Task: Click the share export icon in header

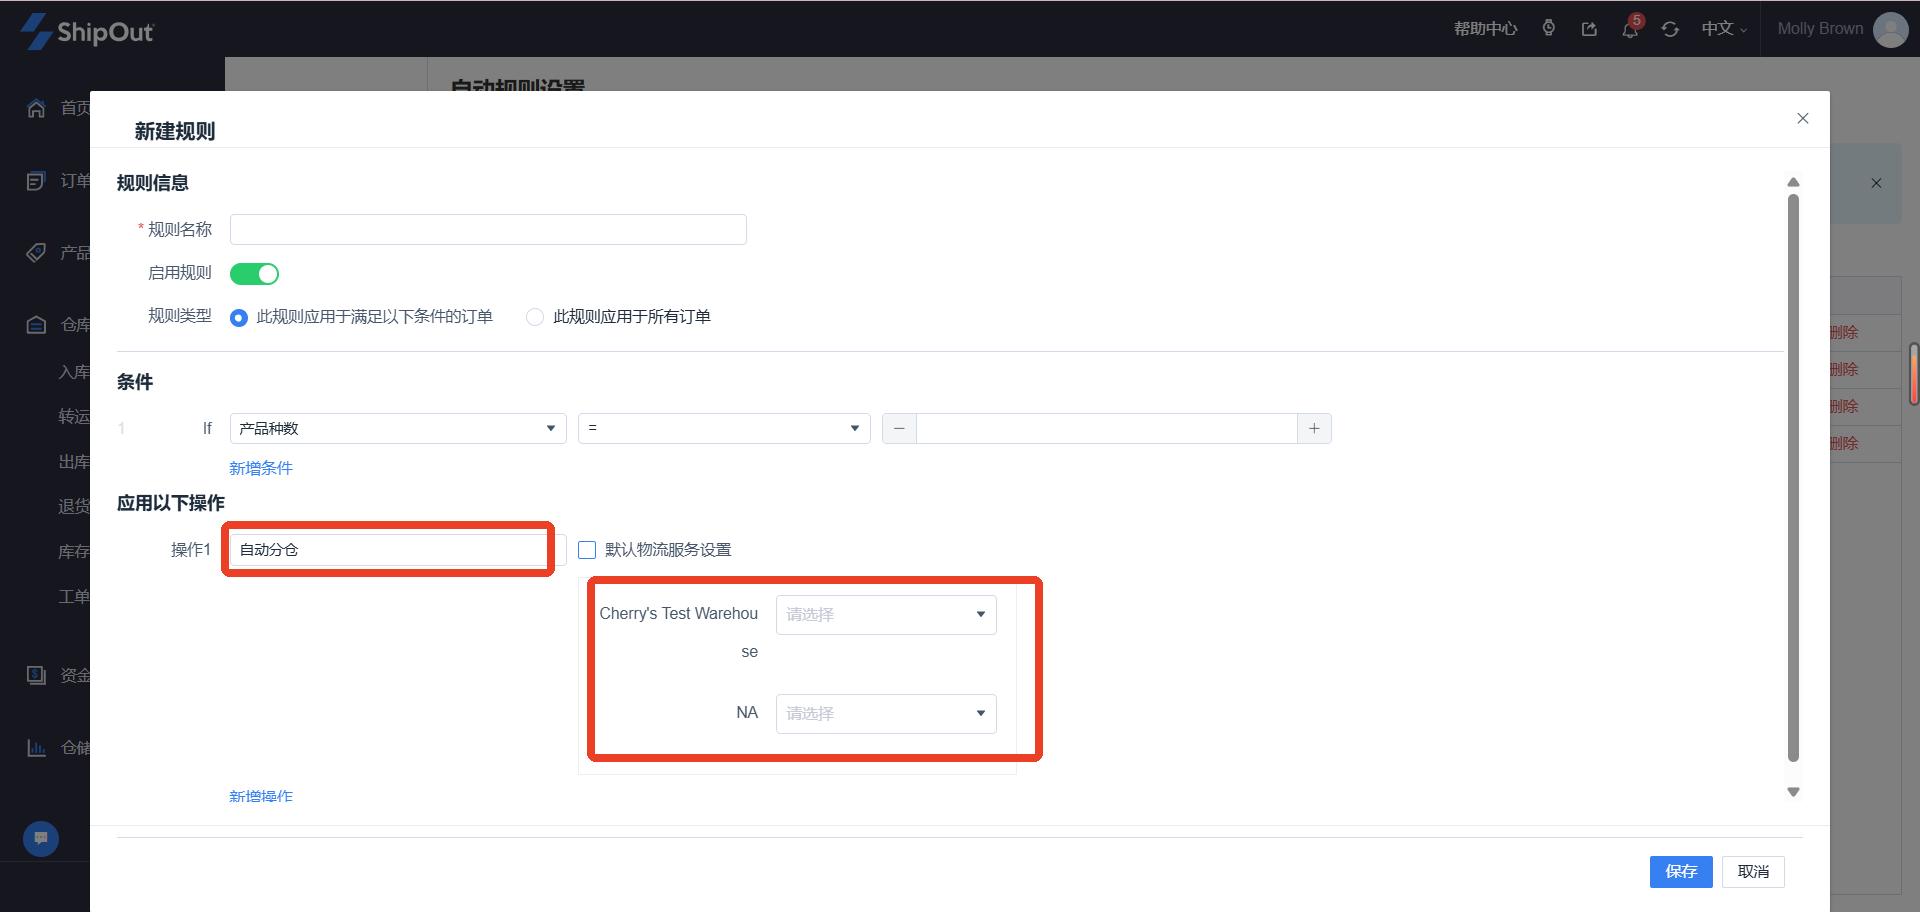Action: (1589, 29)
